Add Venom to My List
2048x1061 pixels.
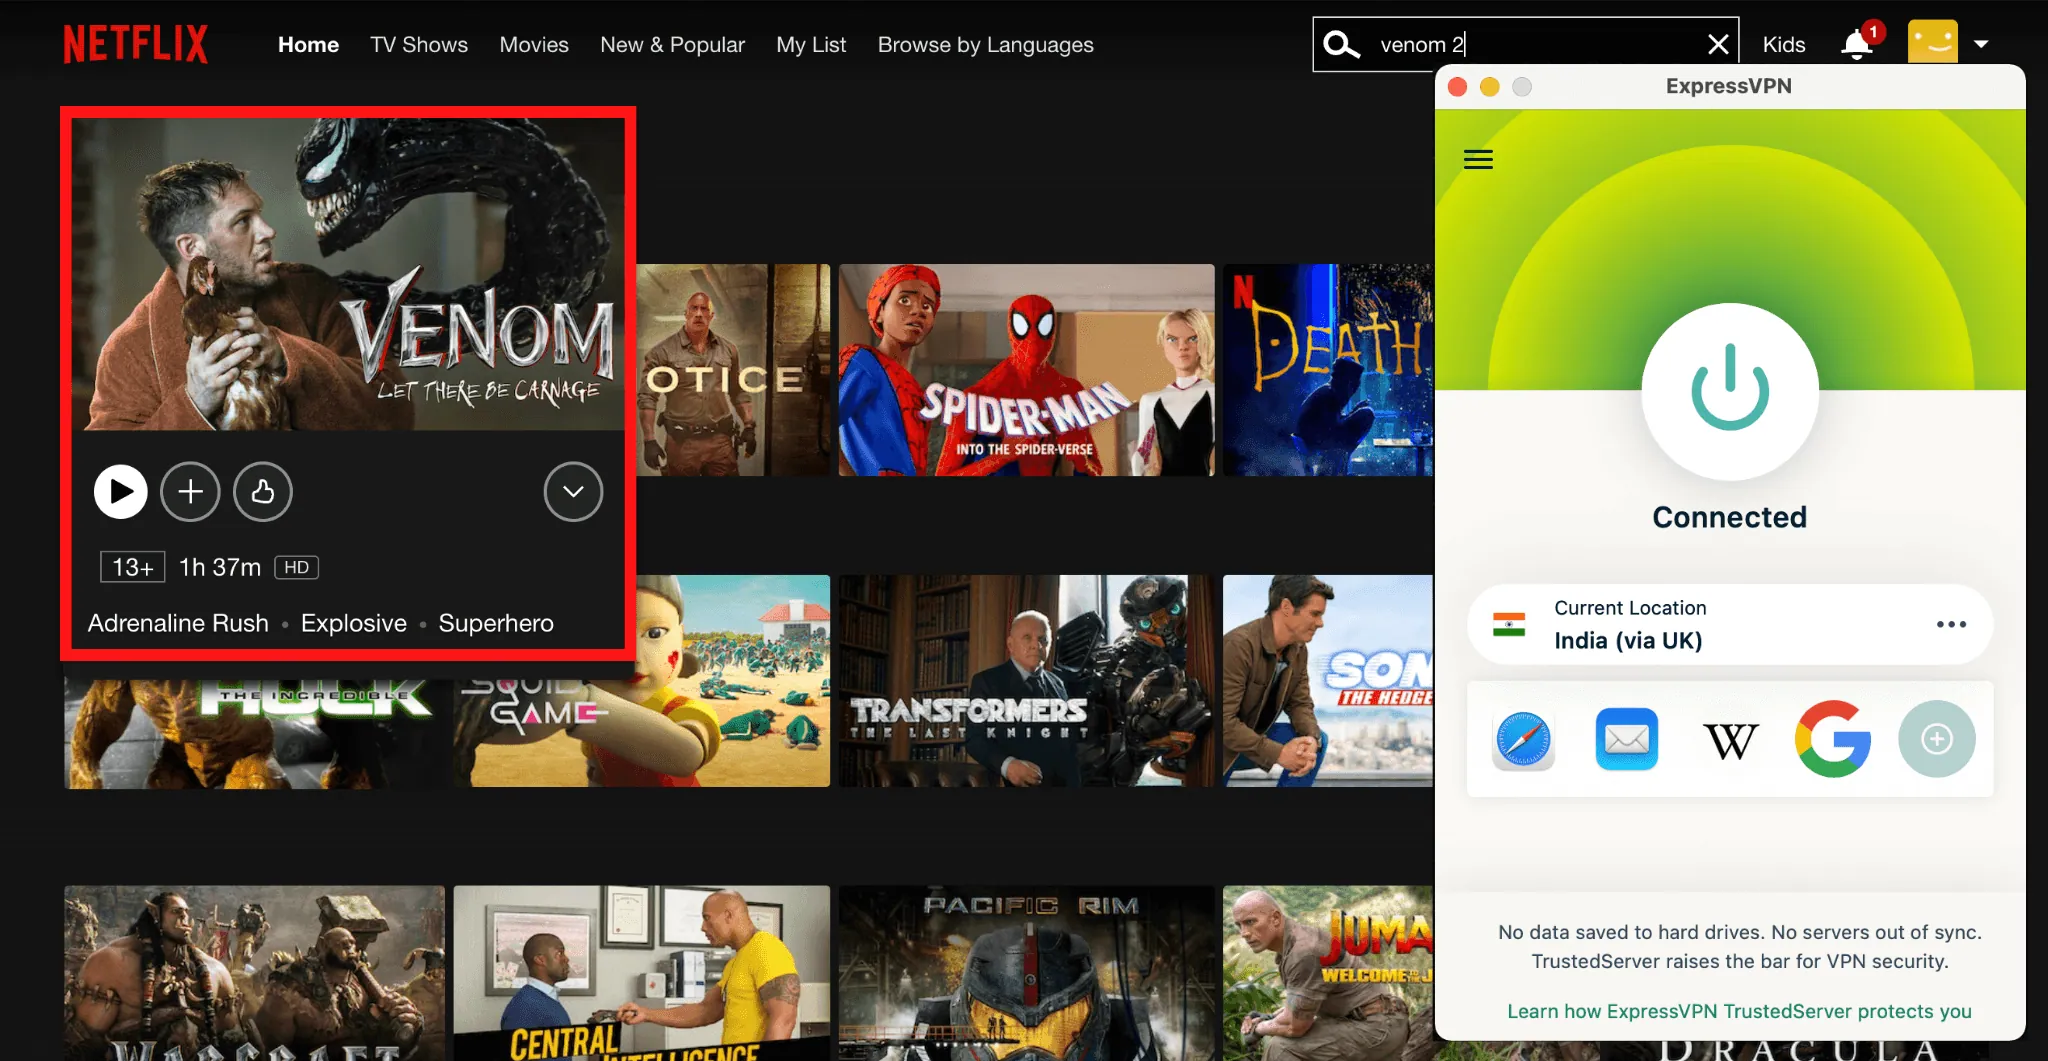tap(190, 491)
